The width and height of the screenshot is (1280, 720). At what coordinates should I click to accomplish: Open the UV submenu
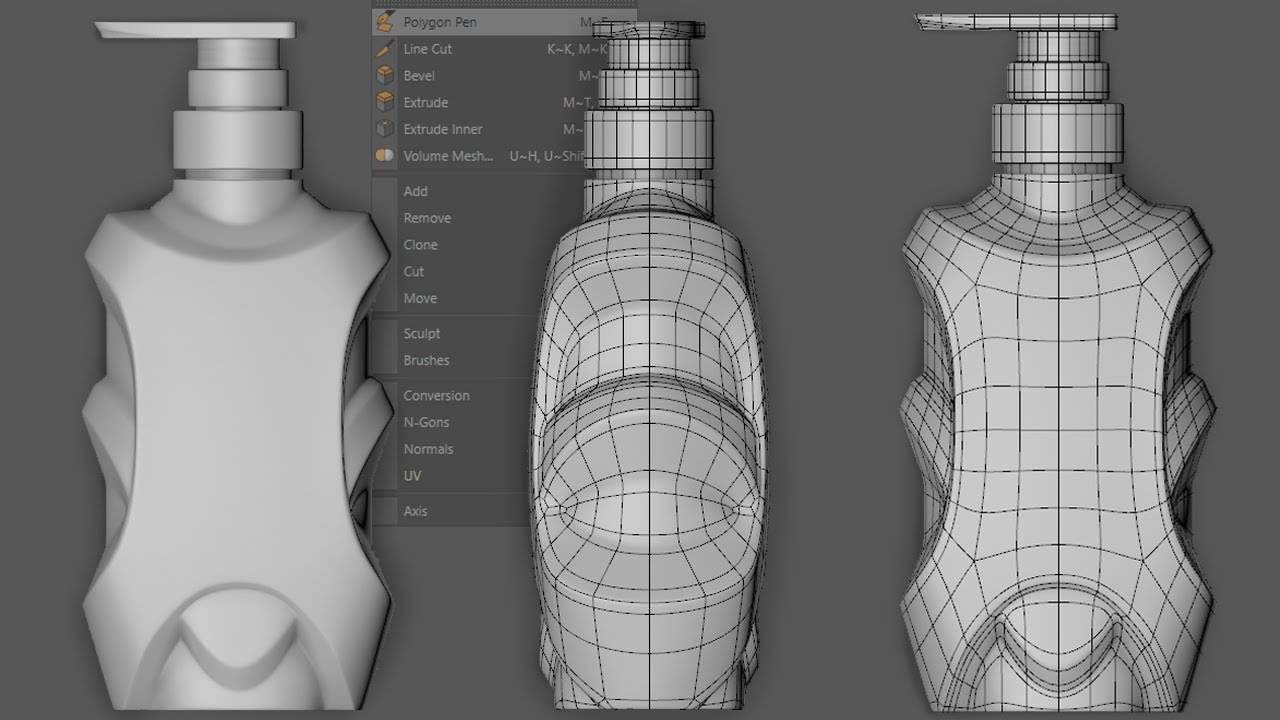point(412,477)
